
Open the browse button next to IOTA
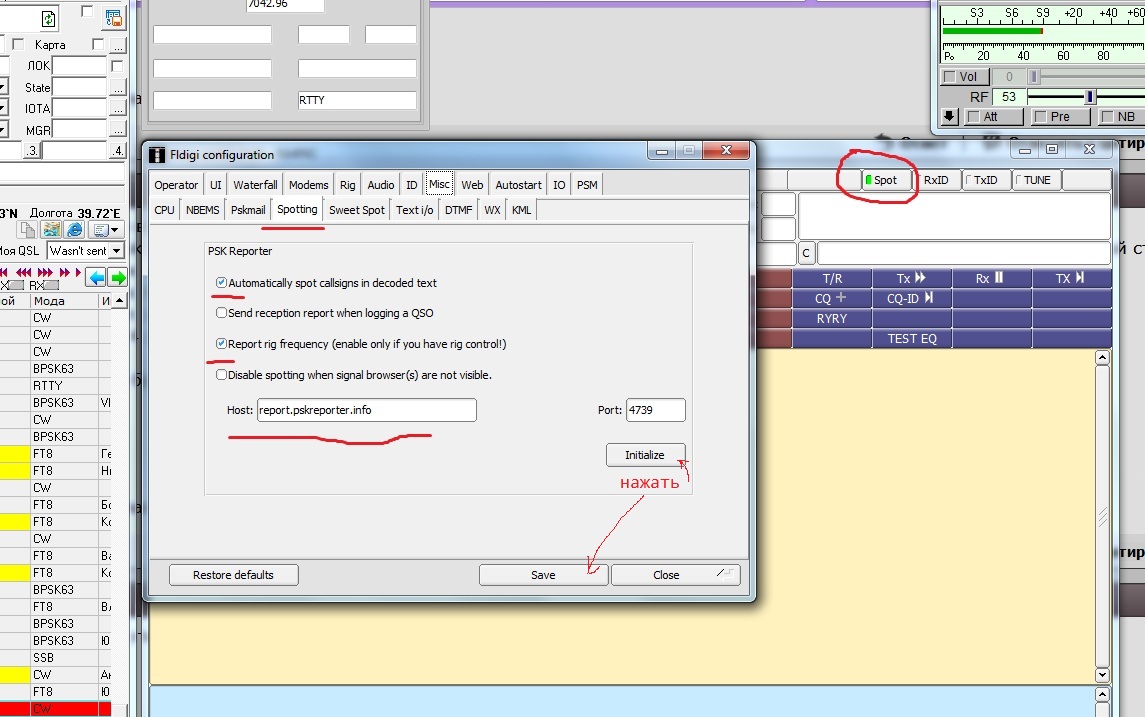[118, 109]
